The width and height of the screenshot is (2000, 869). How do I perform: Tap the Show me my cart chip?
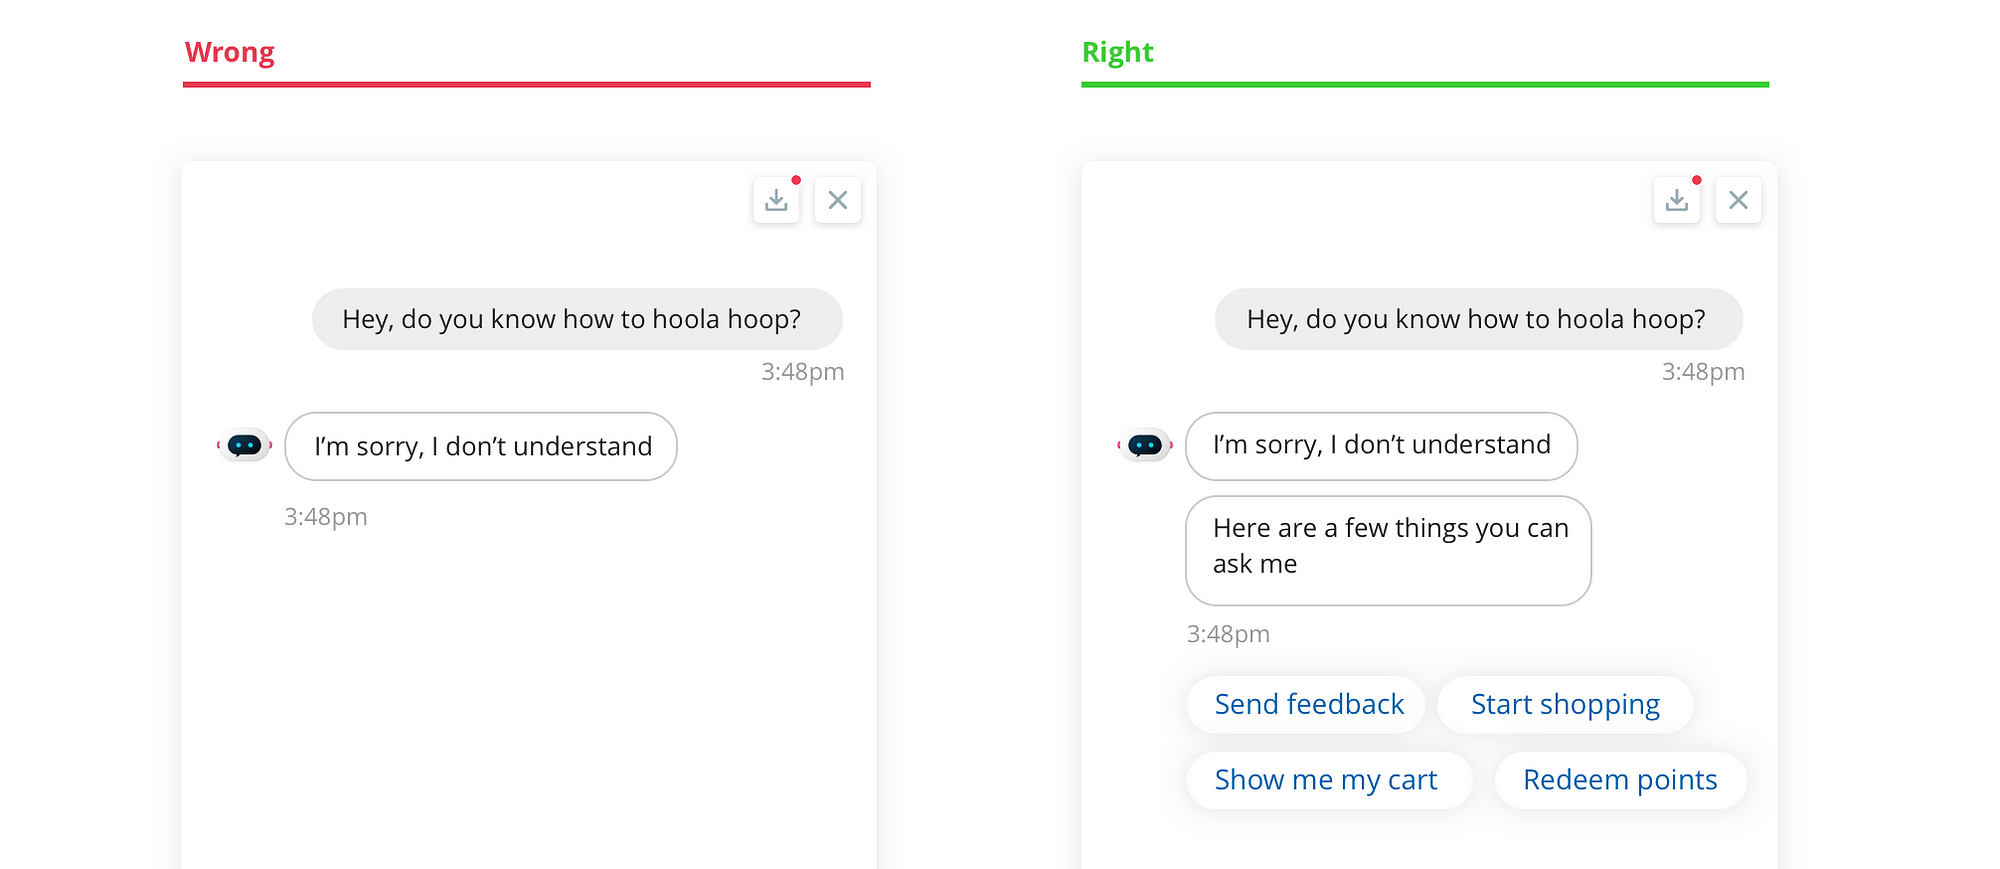tap(1326, 780)
